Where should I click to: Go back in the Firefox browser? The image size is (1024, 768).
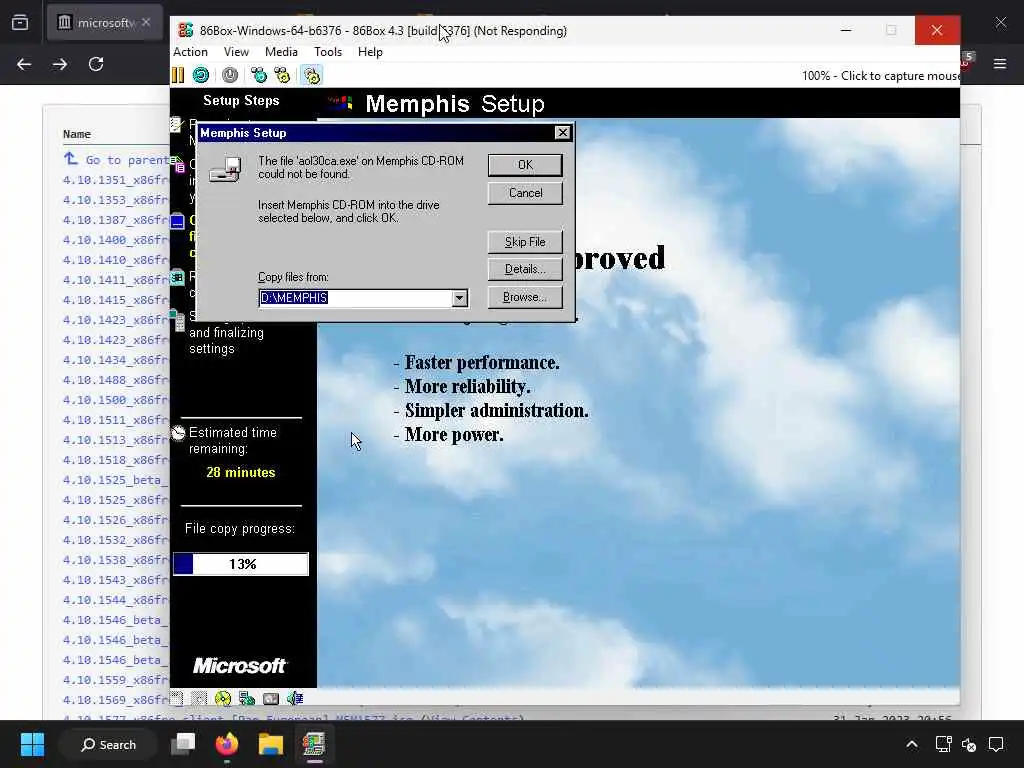tap(24, 64)
